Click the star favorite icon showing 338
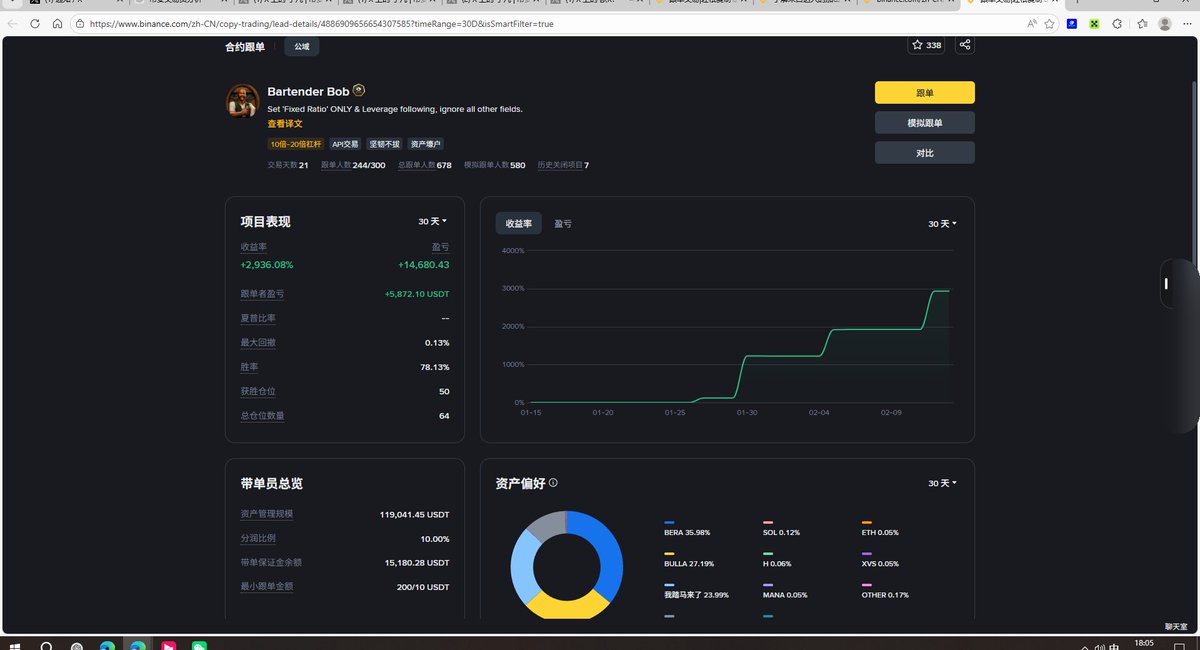 tap(926, 45)
